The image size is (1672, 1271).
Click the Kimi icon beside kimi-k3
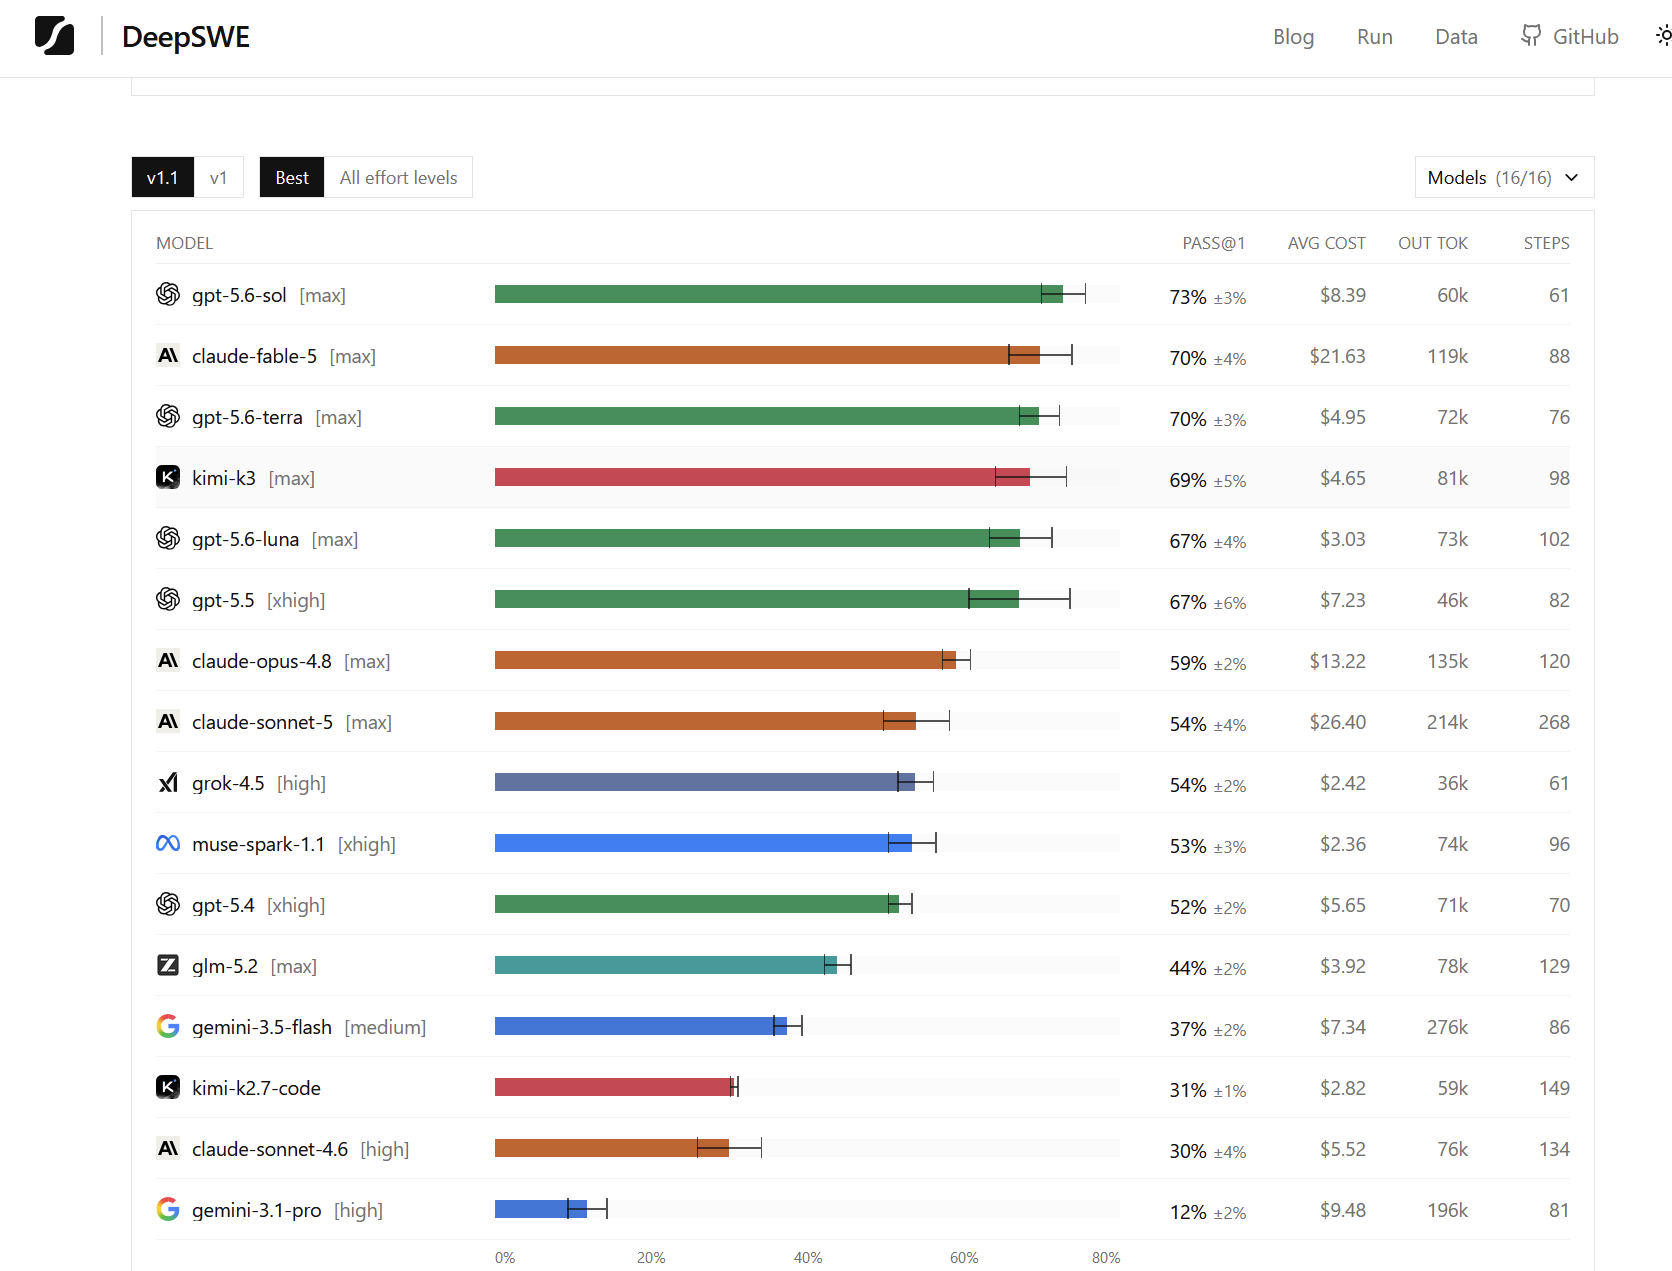click(x=168, y=477)
